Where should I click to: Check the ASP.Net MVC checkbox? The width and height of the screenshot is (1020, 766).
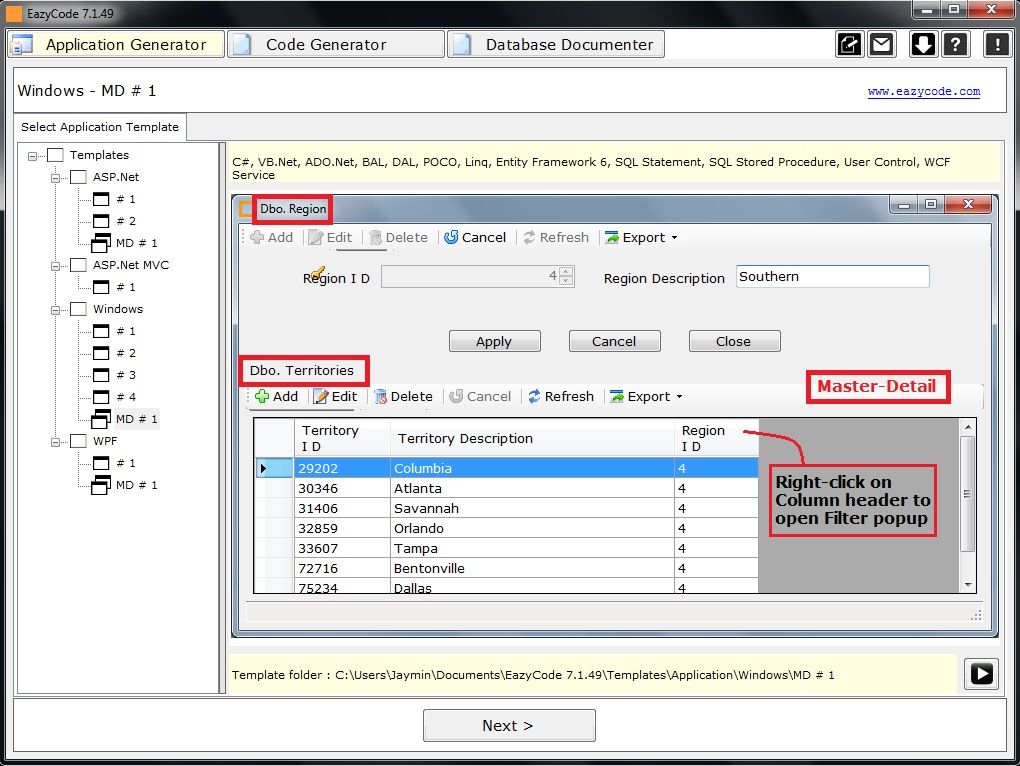tap(78, 265)
